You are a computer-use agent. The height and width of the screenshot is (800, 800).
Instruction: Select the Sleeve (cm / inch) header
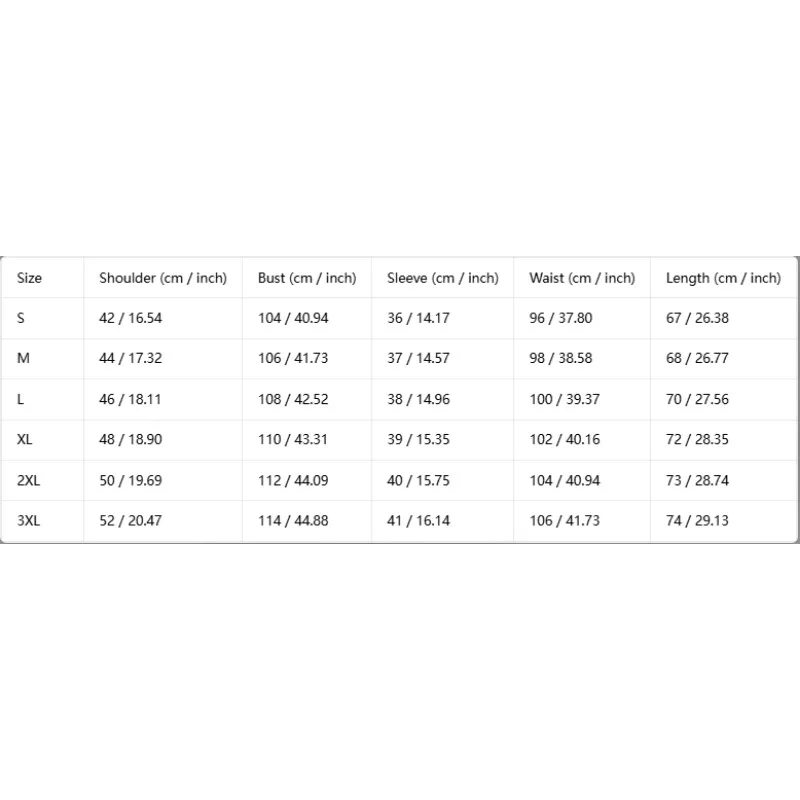[x=442, y=278]
